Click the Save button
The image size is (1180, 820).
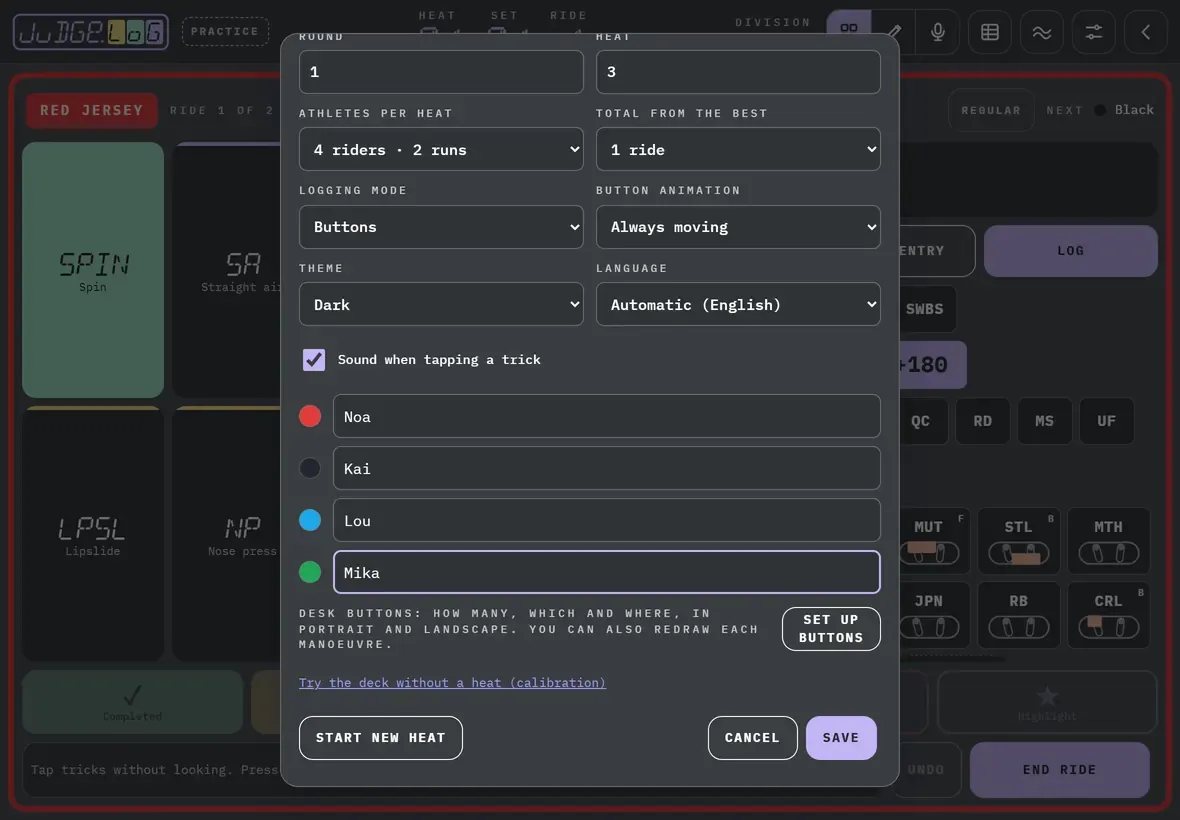841,737
